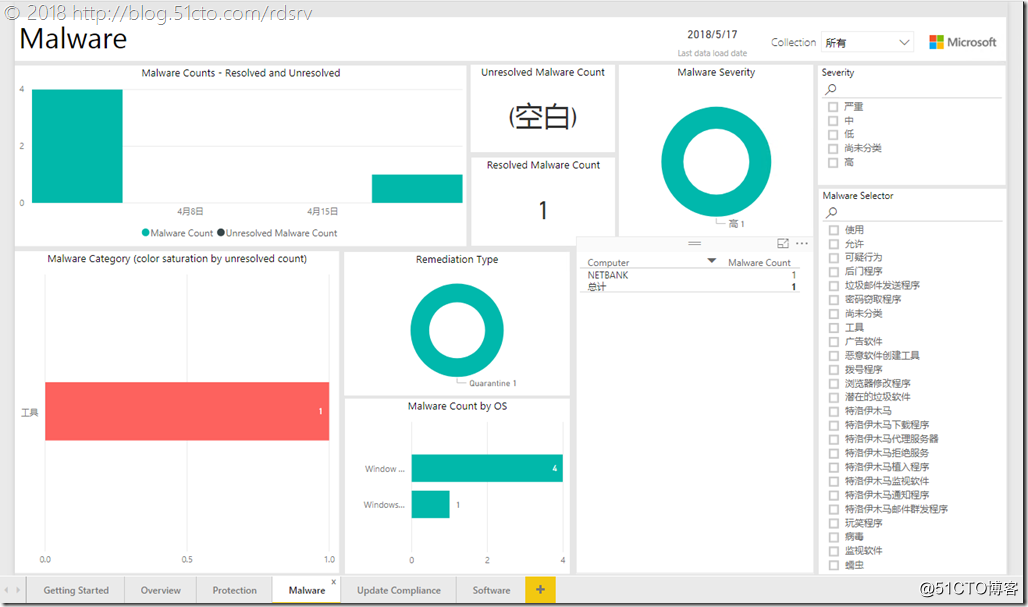Check 工具 in Malware Selector
This screenshot has width=1028, height=607.
[x=834, y=328]
